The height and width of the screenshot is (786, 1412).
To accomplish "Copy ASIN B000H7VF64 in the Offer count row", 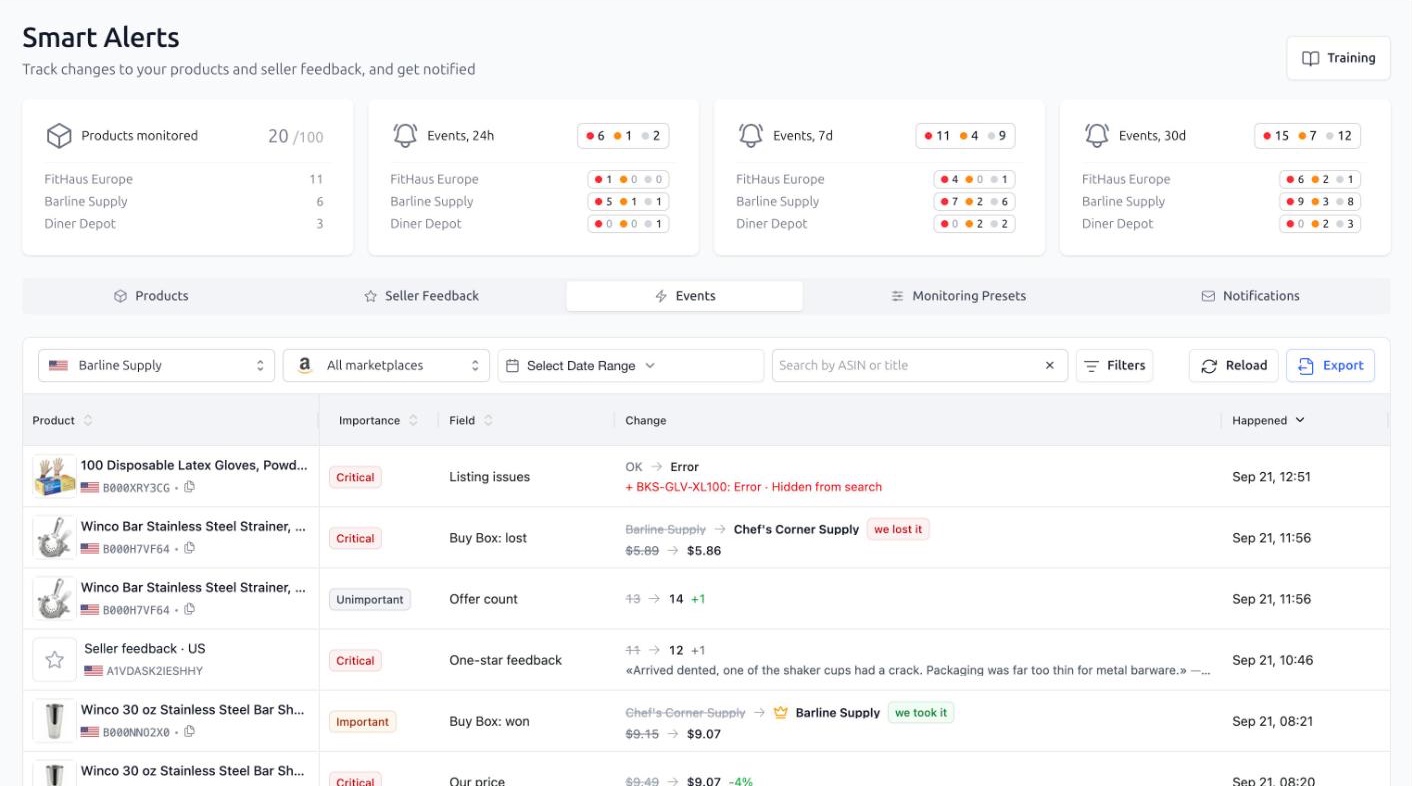I will click(x=189, y=609).
